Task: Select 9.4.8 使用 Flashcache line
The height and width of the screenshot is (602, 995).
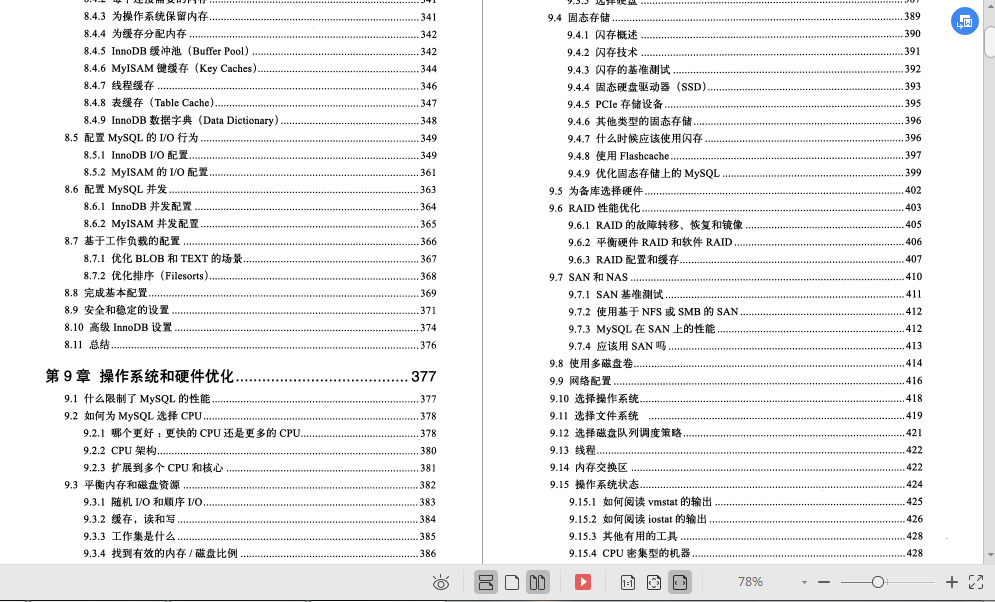Action: point(744,155)
